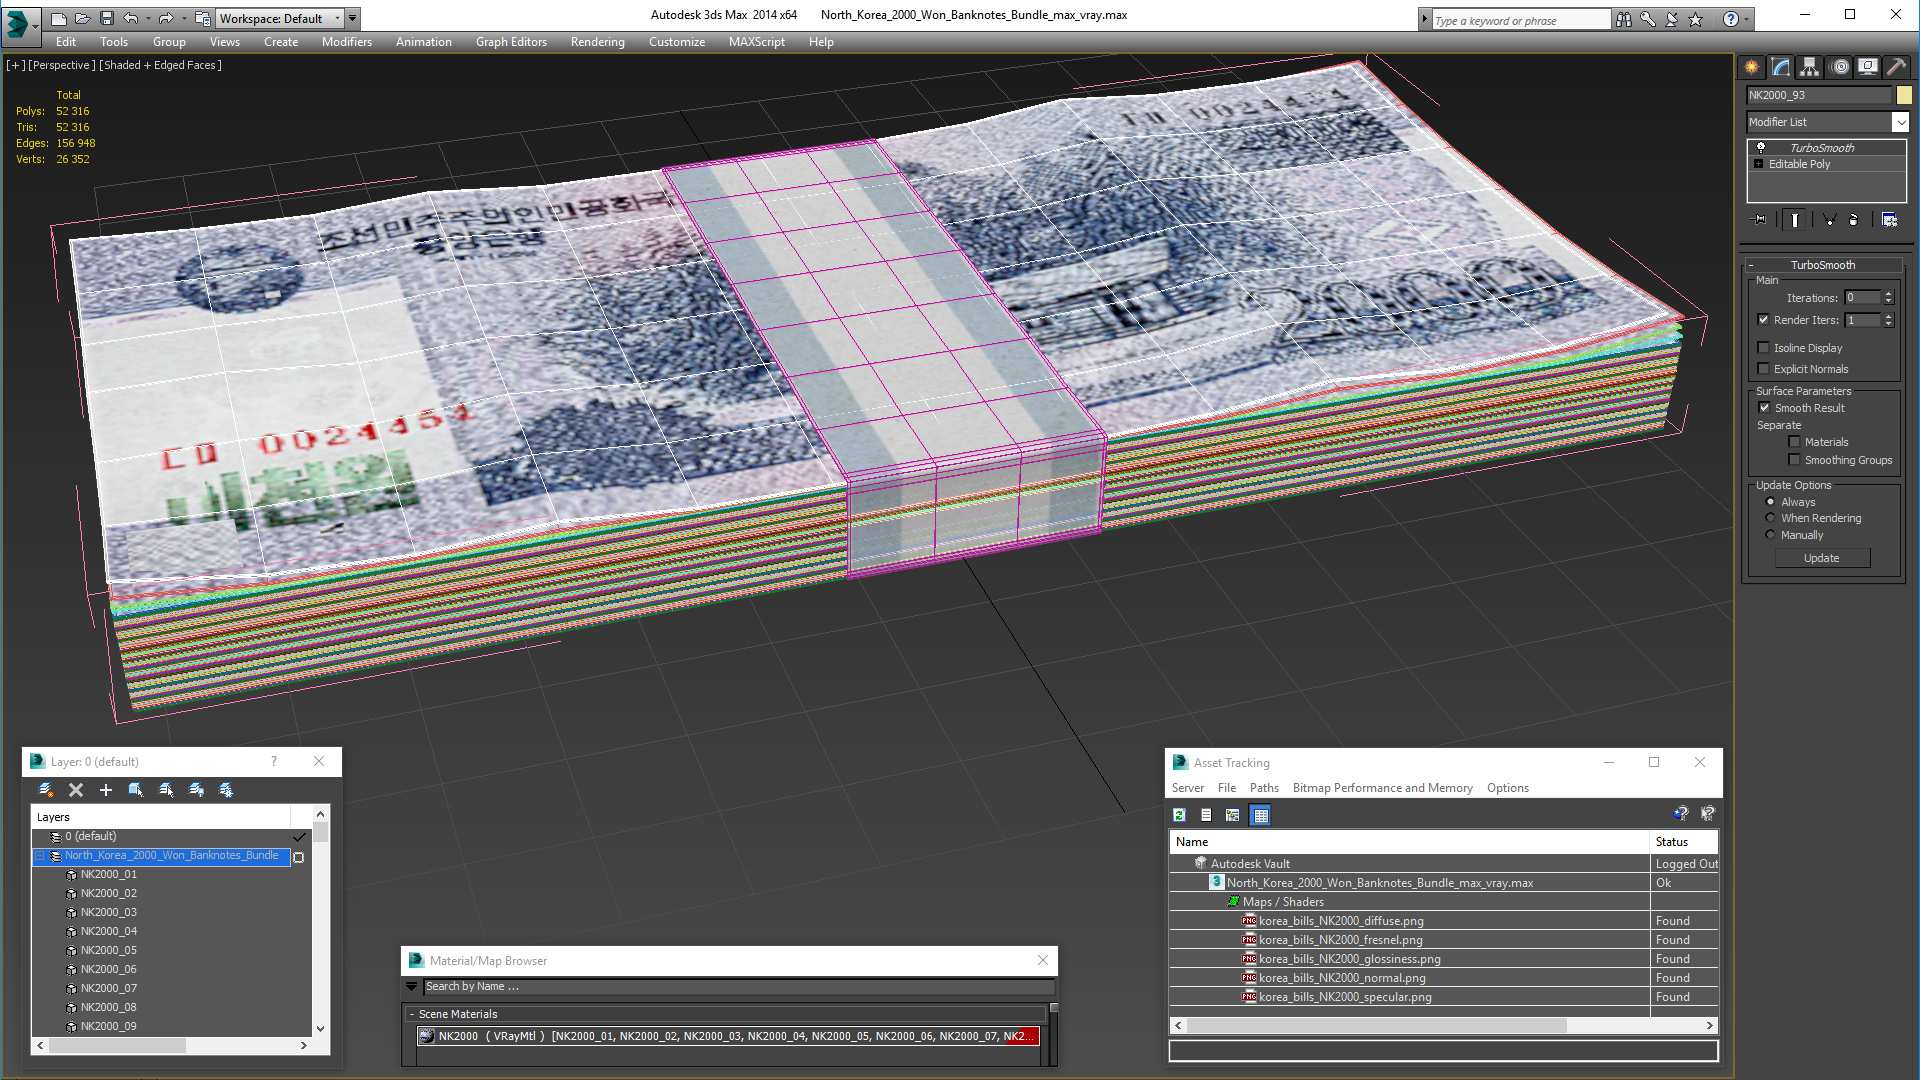Screen dimensions: 1920x1080
Task: Toggle Smooth Result checkbox
Action: 1765,408
